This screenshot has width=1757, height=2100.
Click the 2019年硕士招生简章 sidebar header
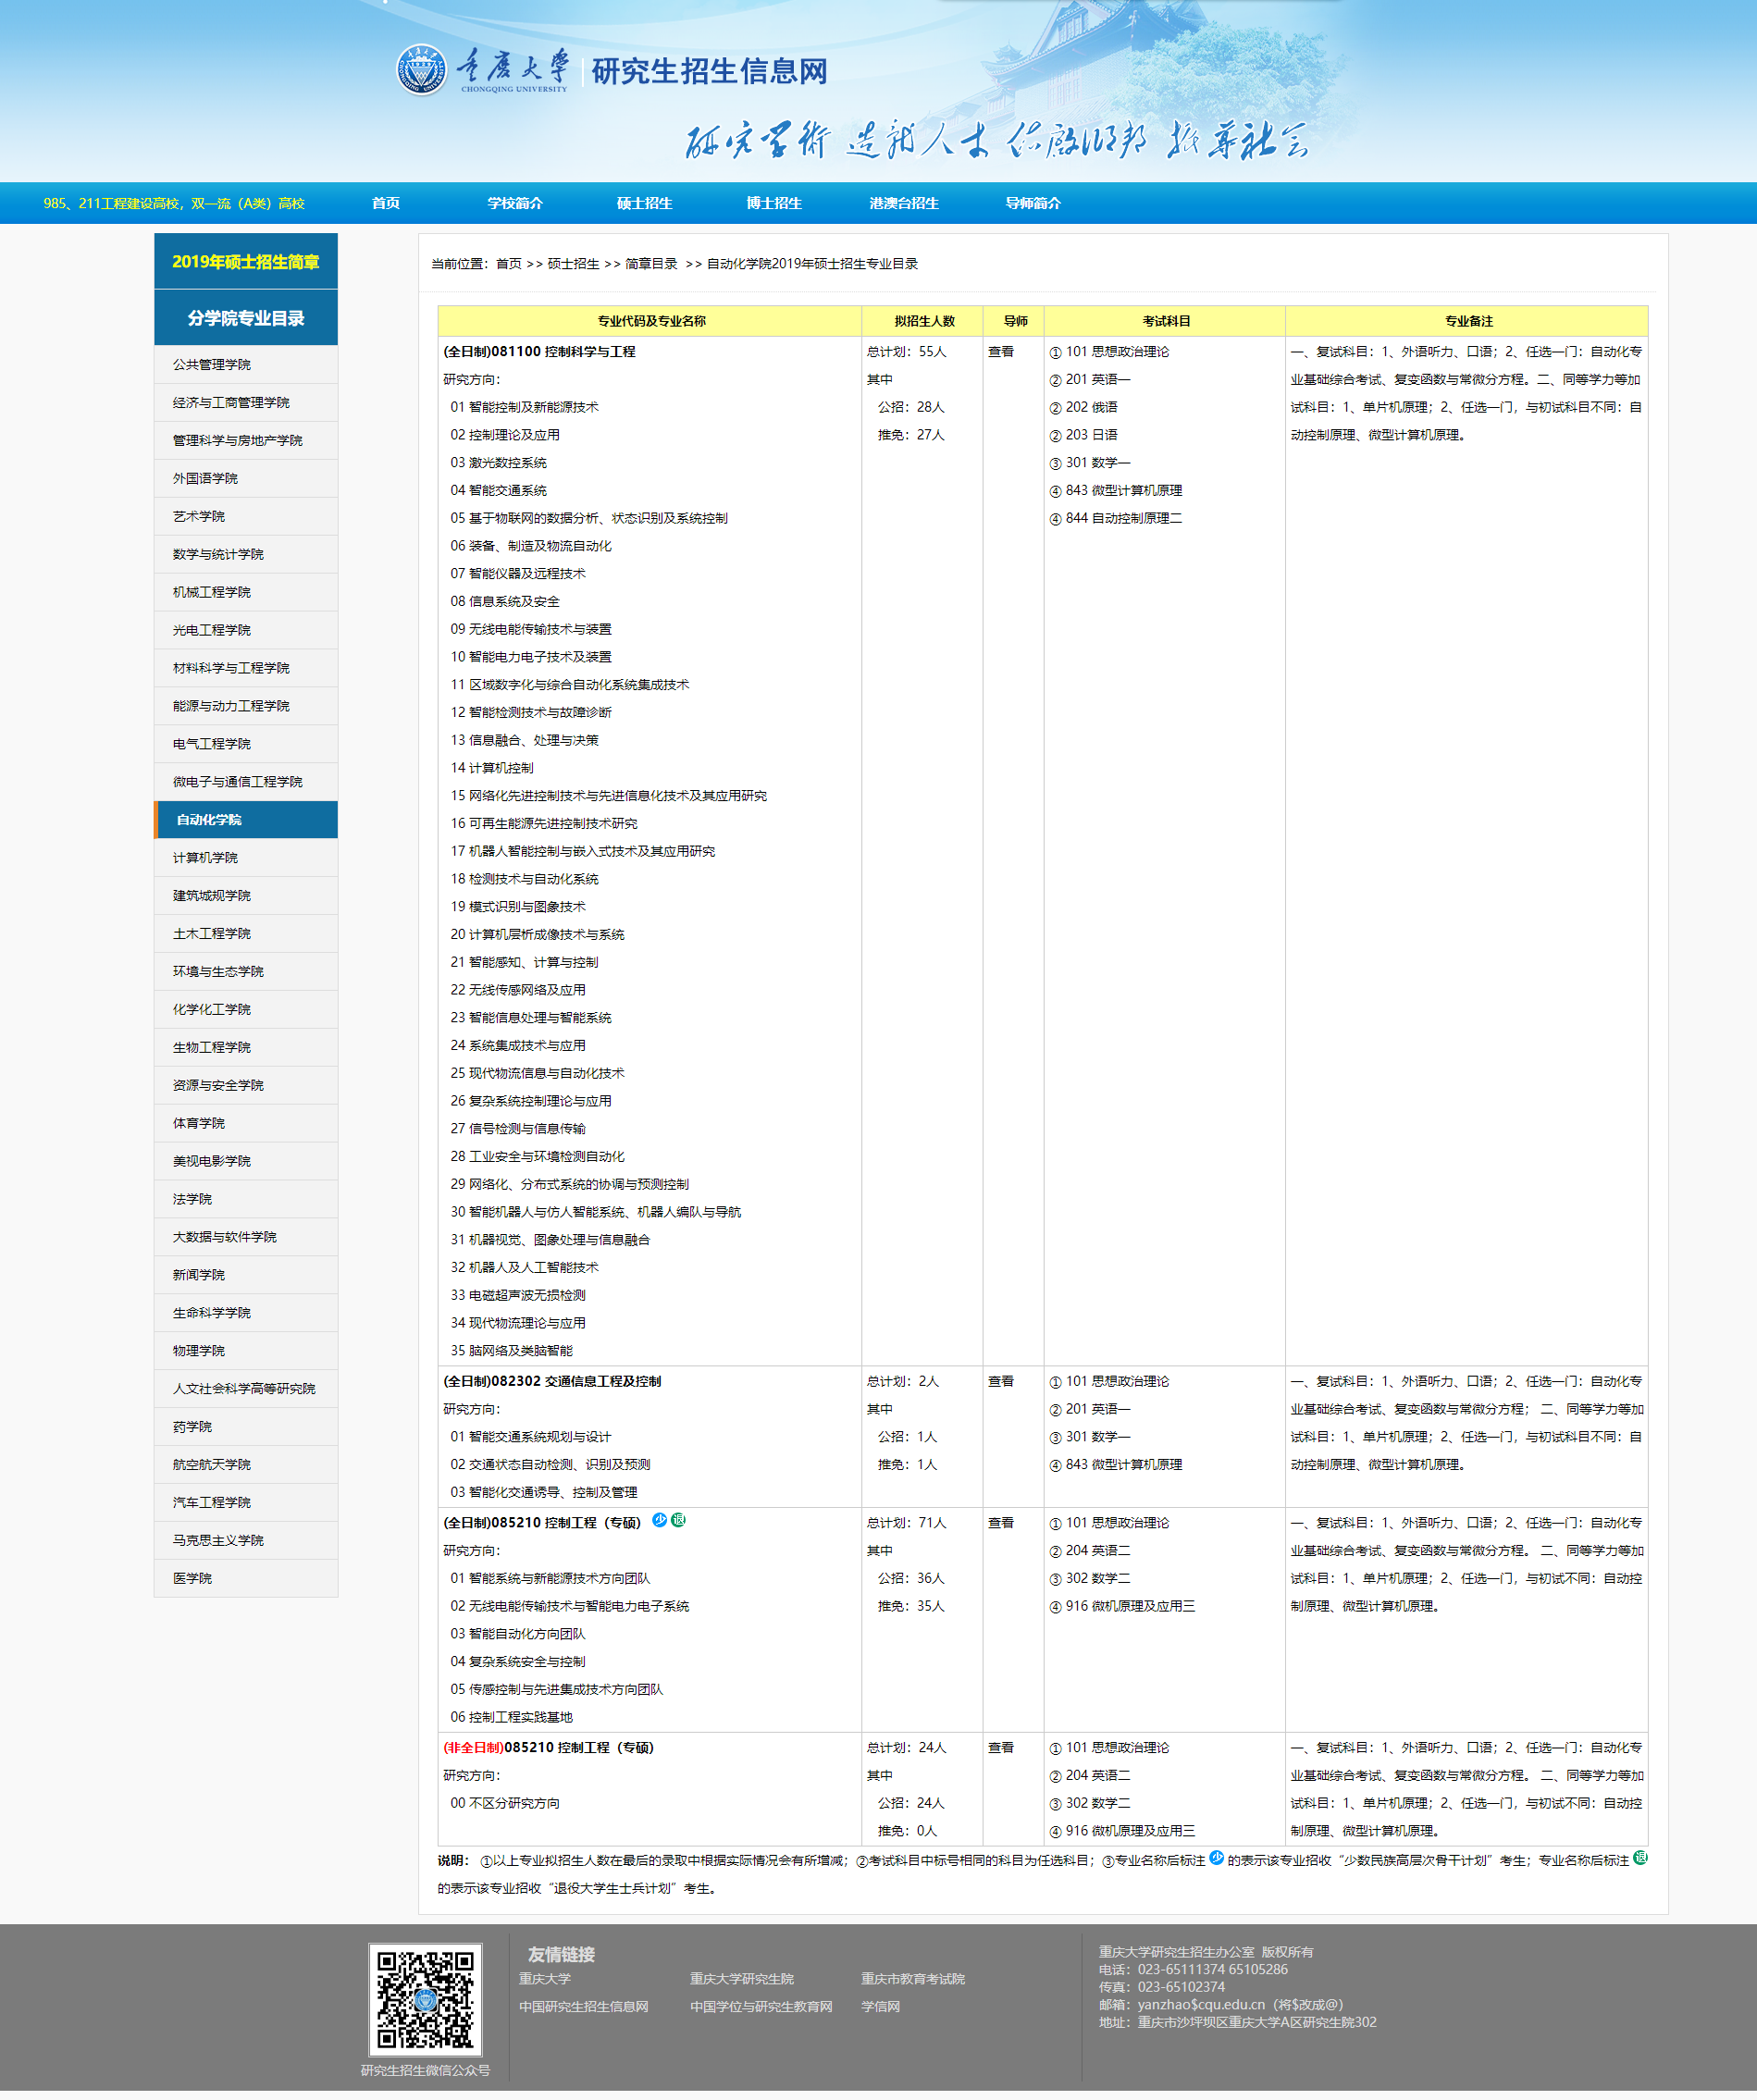[x=246, y=261]
